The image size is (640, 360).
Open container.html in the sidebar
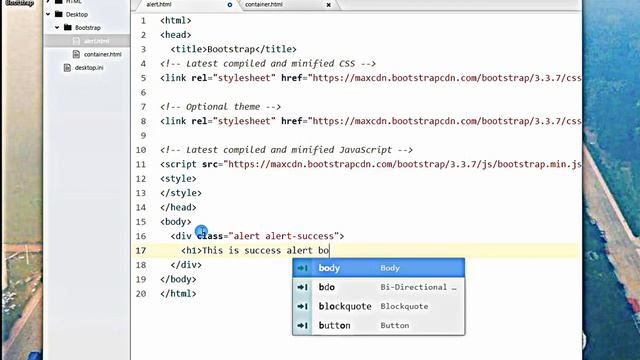pos(102,54)
